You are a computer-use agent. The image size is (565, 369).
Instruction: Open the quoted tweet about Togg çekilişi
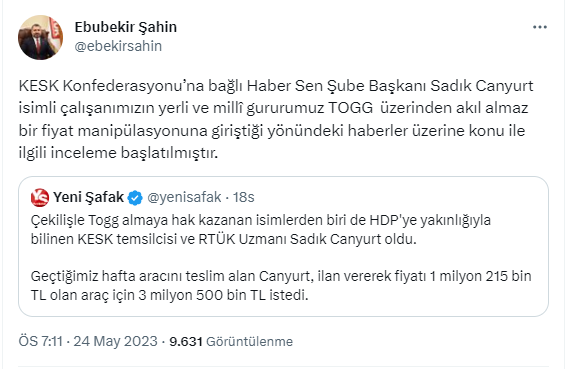point(283,246)
